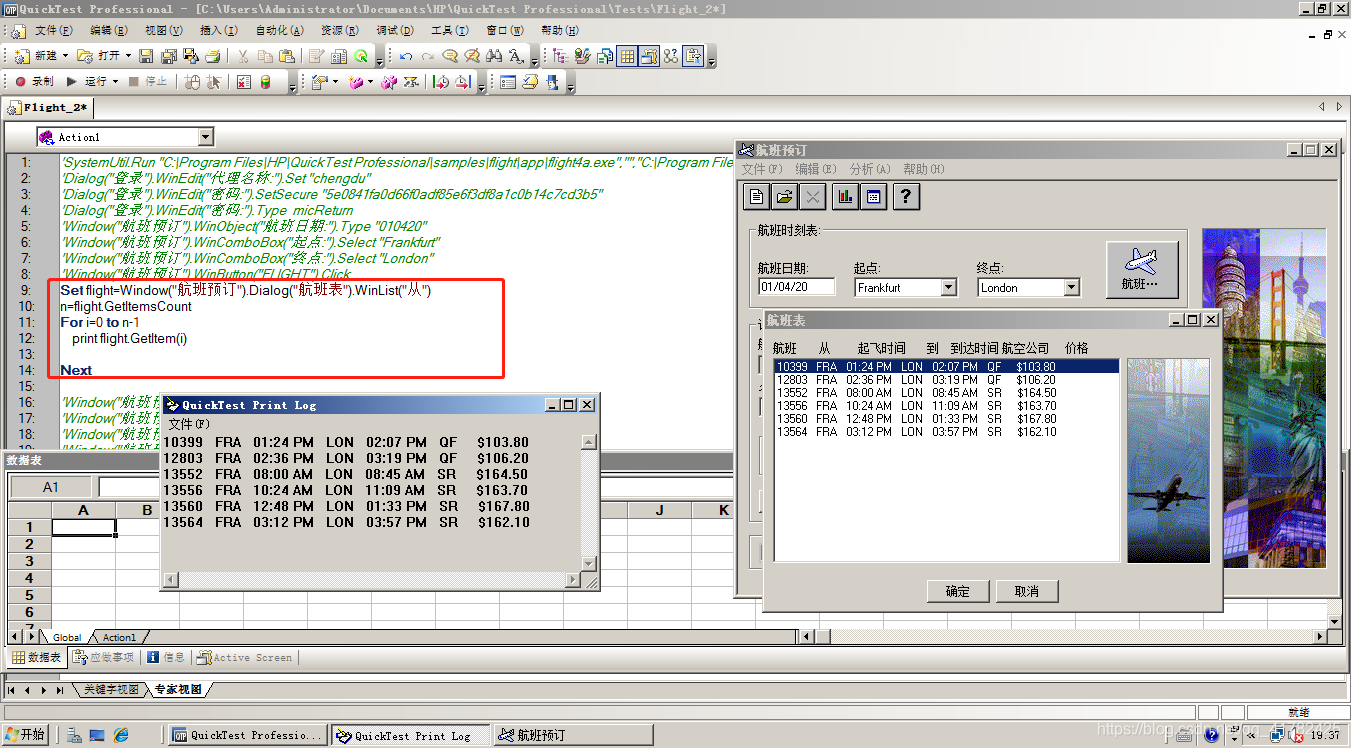This screenshot has width=1351, height=748.
Task: Click the 开始 Start button
Action: point(26,735)
